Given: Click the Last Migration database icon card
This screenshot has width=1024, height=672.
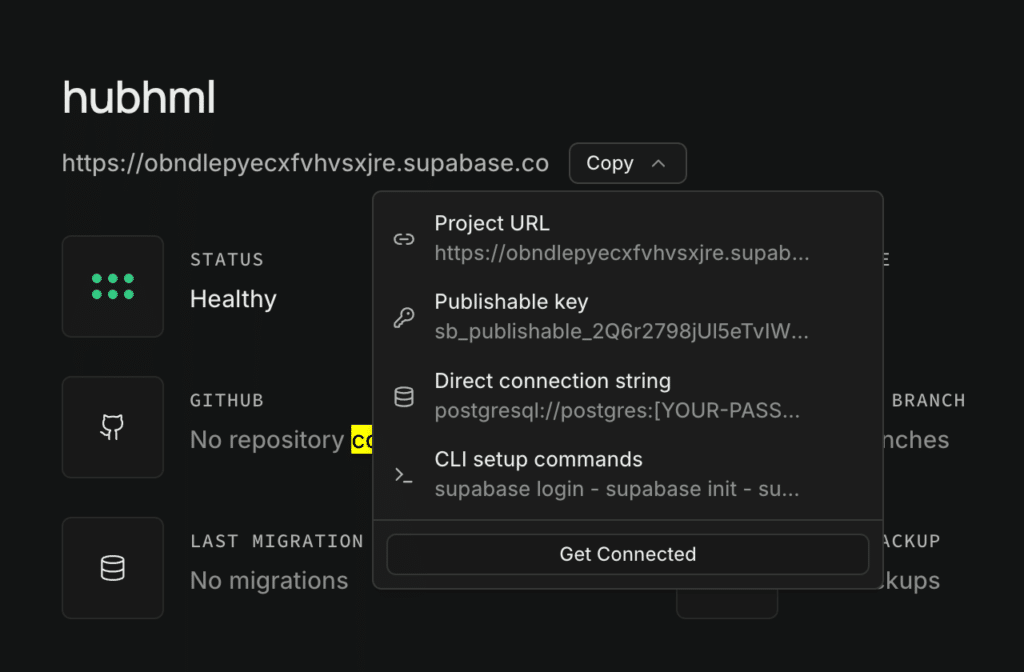Looking at the screenshot, I should coord(112,568).
